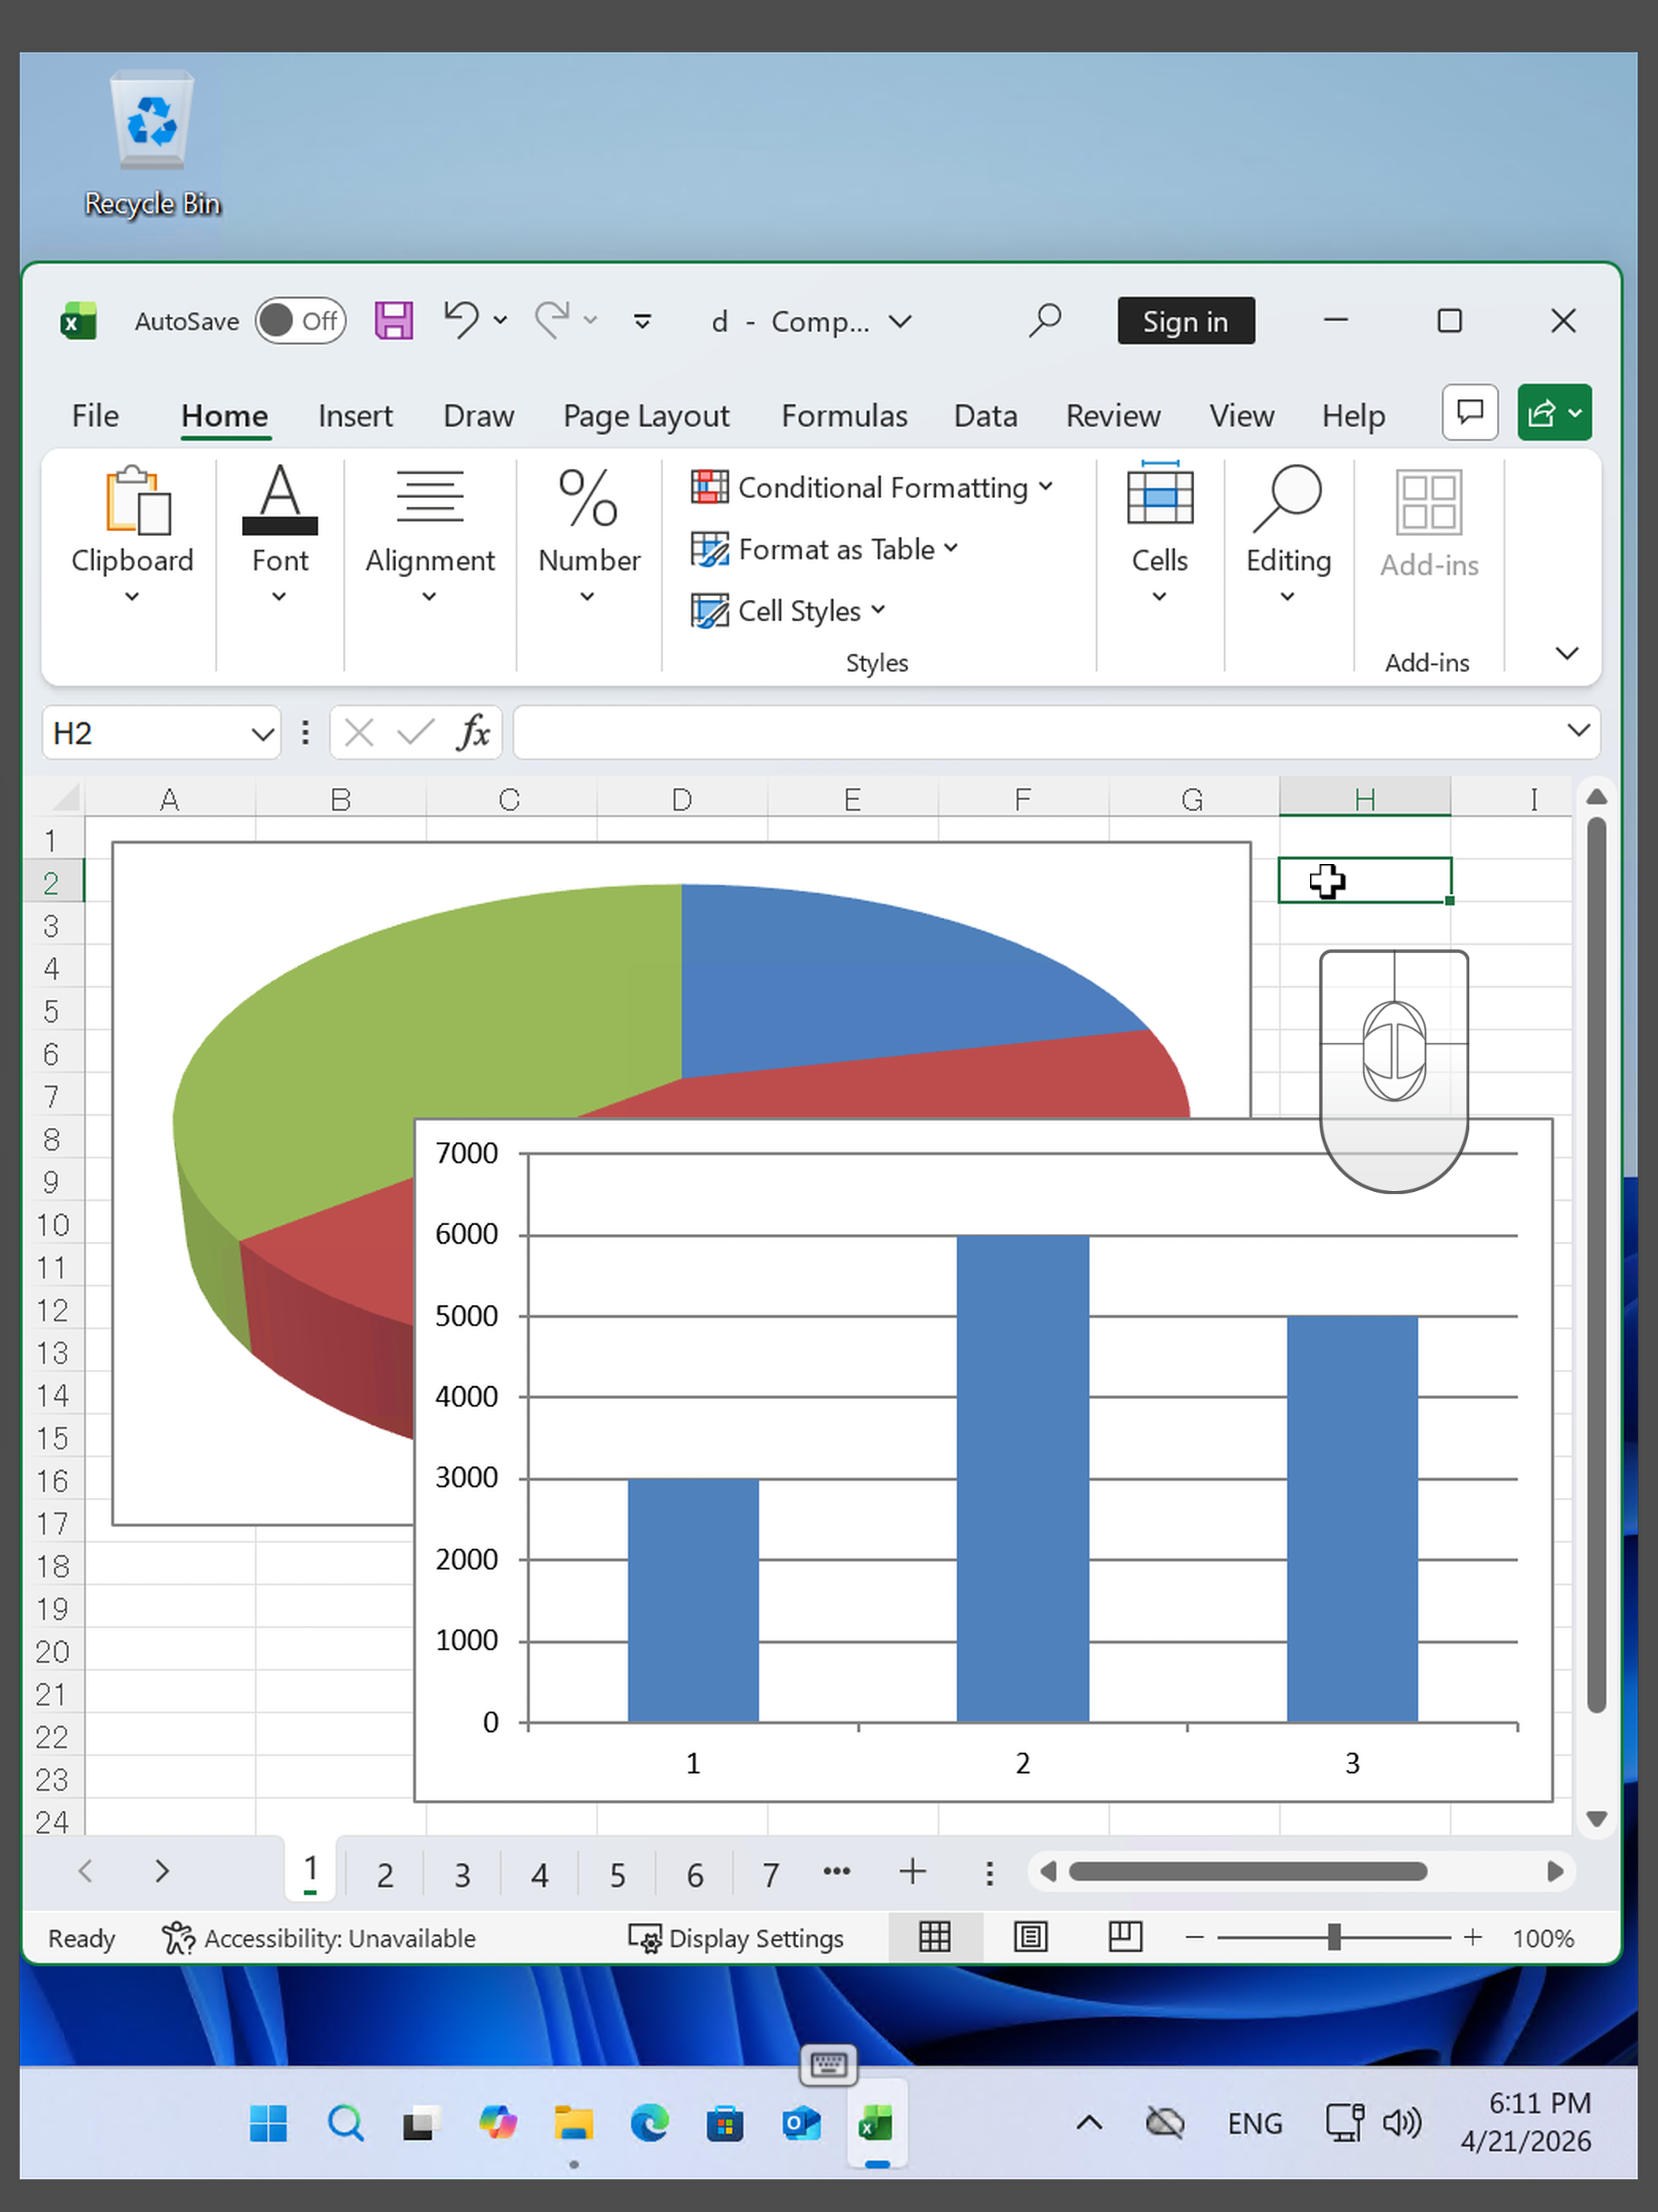Zoom out with the minus button
The height and width of the screenshot is (2212, 1658).
1194,1938
